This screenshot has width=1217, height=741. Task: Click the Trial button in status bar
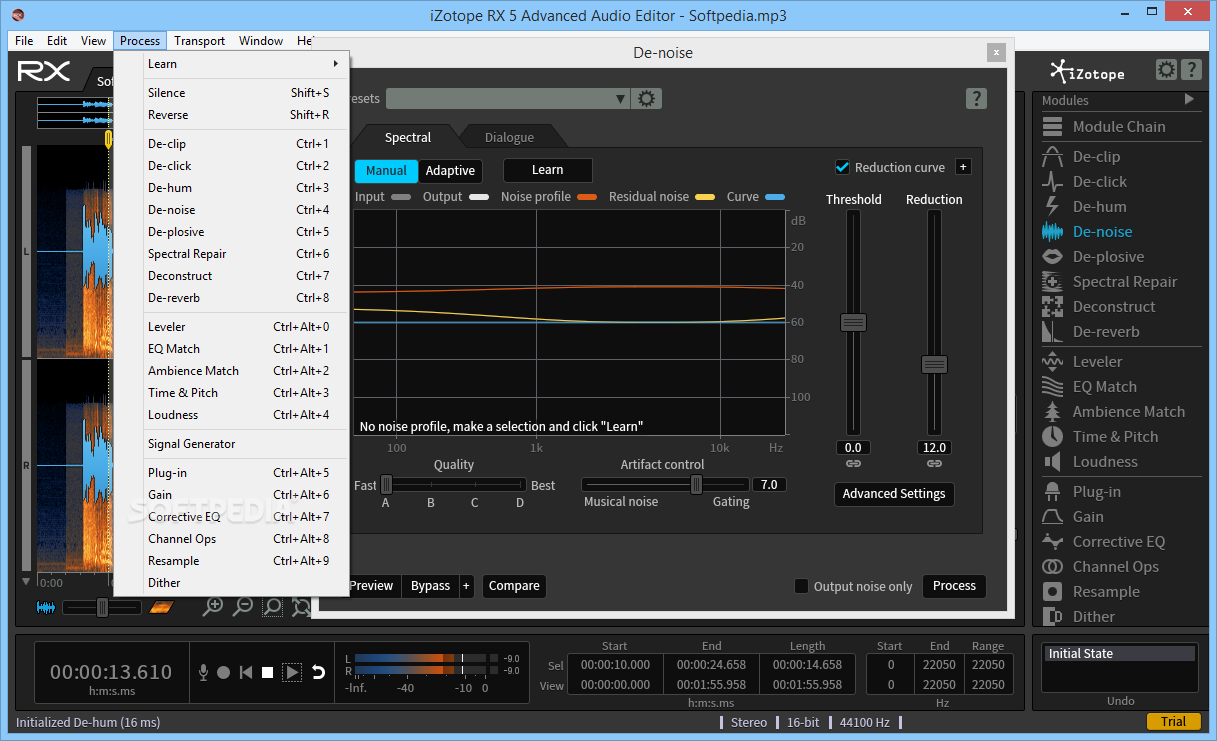(x=1173, y=722)
